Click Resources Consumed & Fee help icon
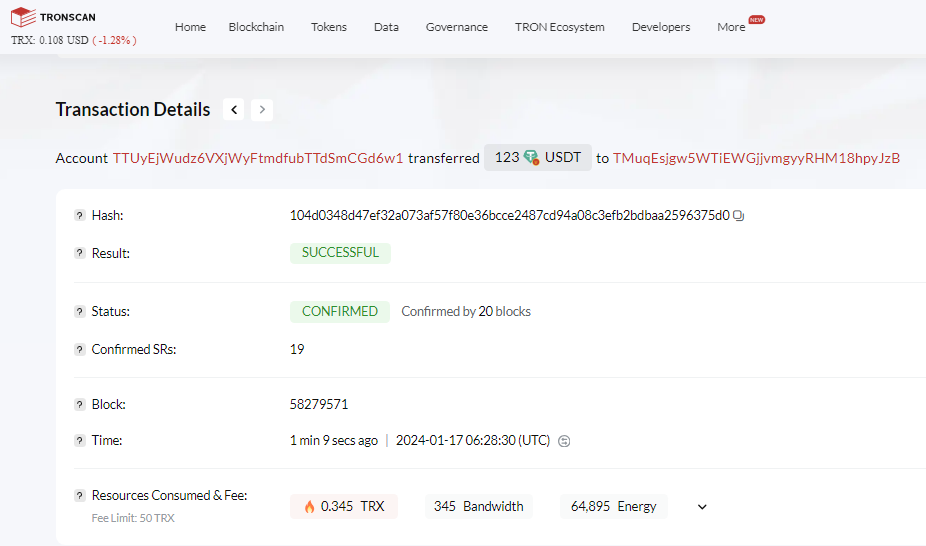Screen dimensions: 926x546 click(80, 495)
